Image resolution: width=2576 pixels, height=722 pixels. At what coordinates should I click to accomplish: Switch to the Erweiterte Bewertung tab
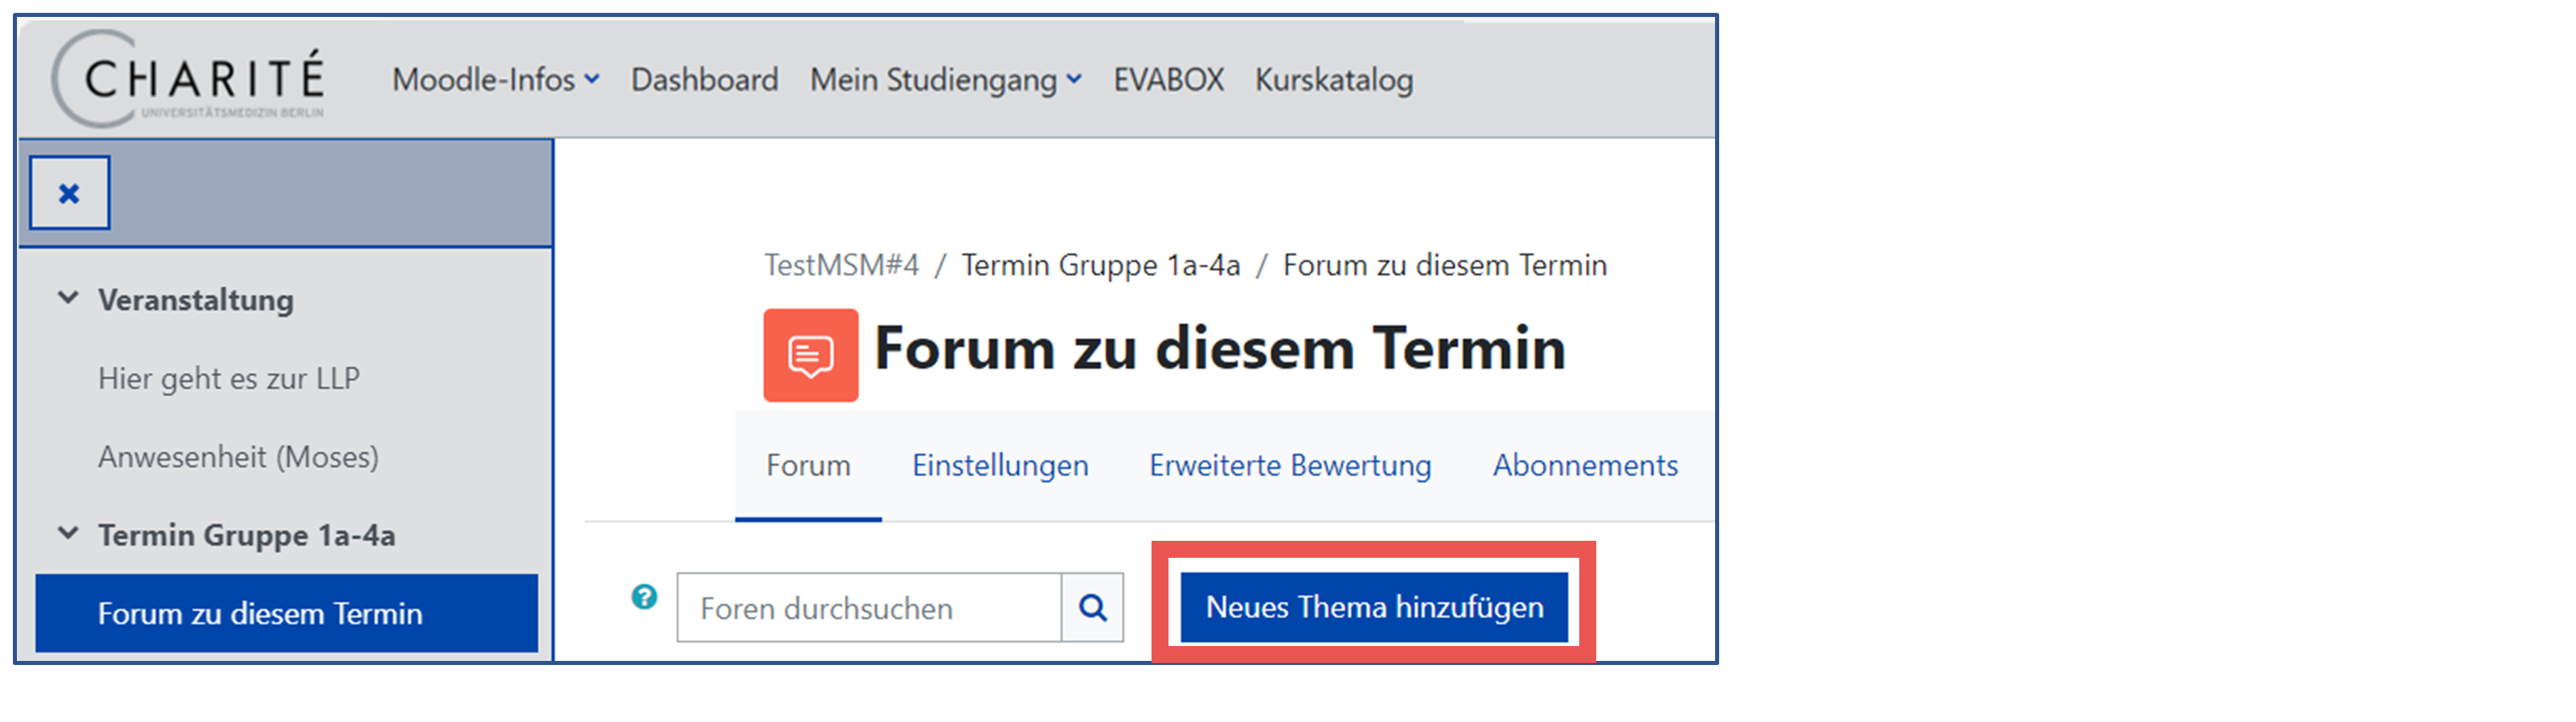(x=1290, y=465)
